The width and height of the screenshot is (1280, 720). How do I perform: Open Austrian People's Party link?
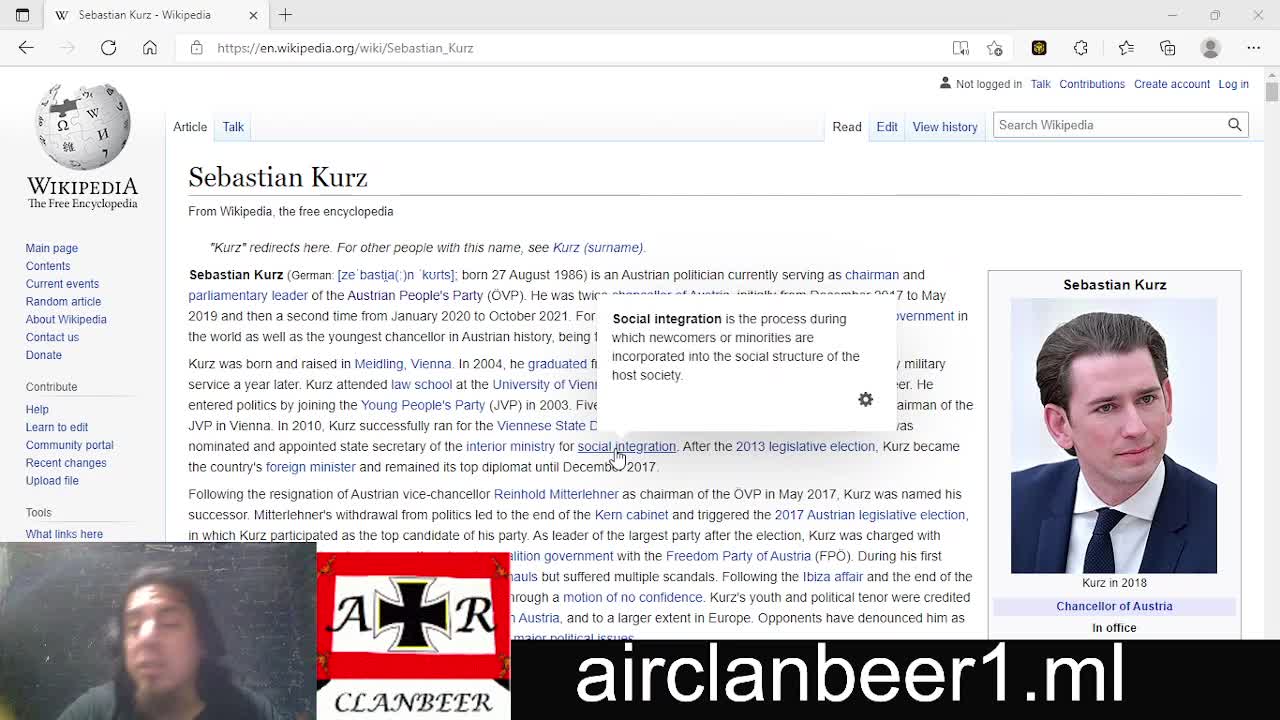coord(415,296)
